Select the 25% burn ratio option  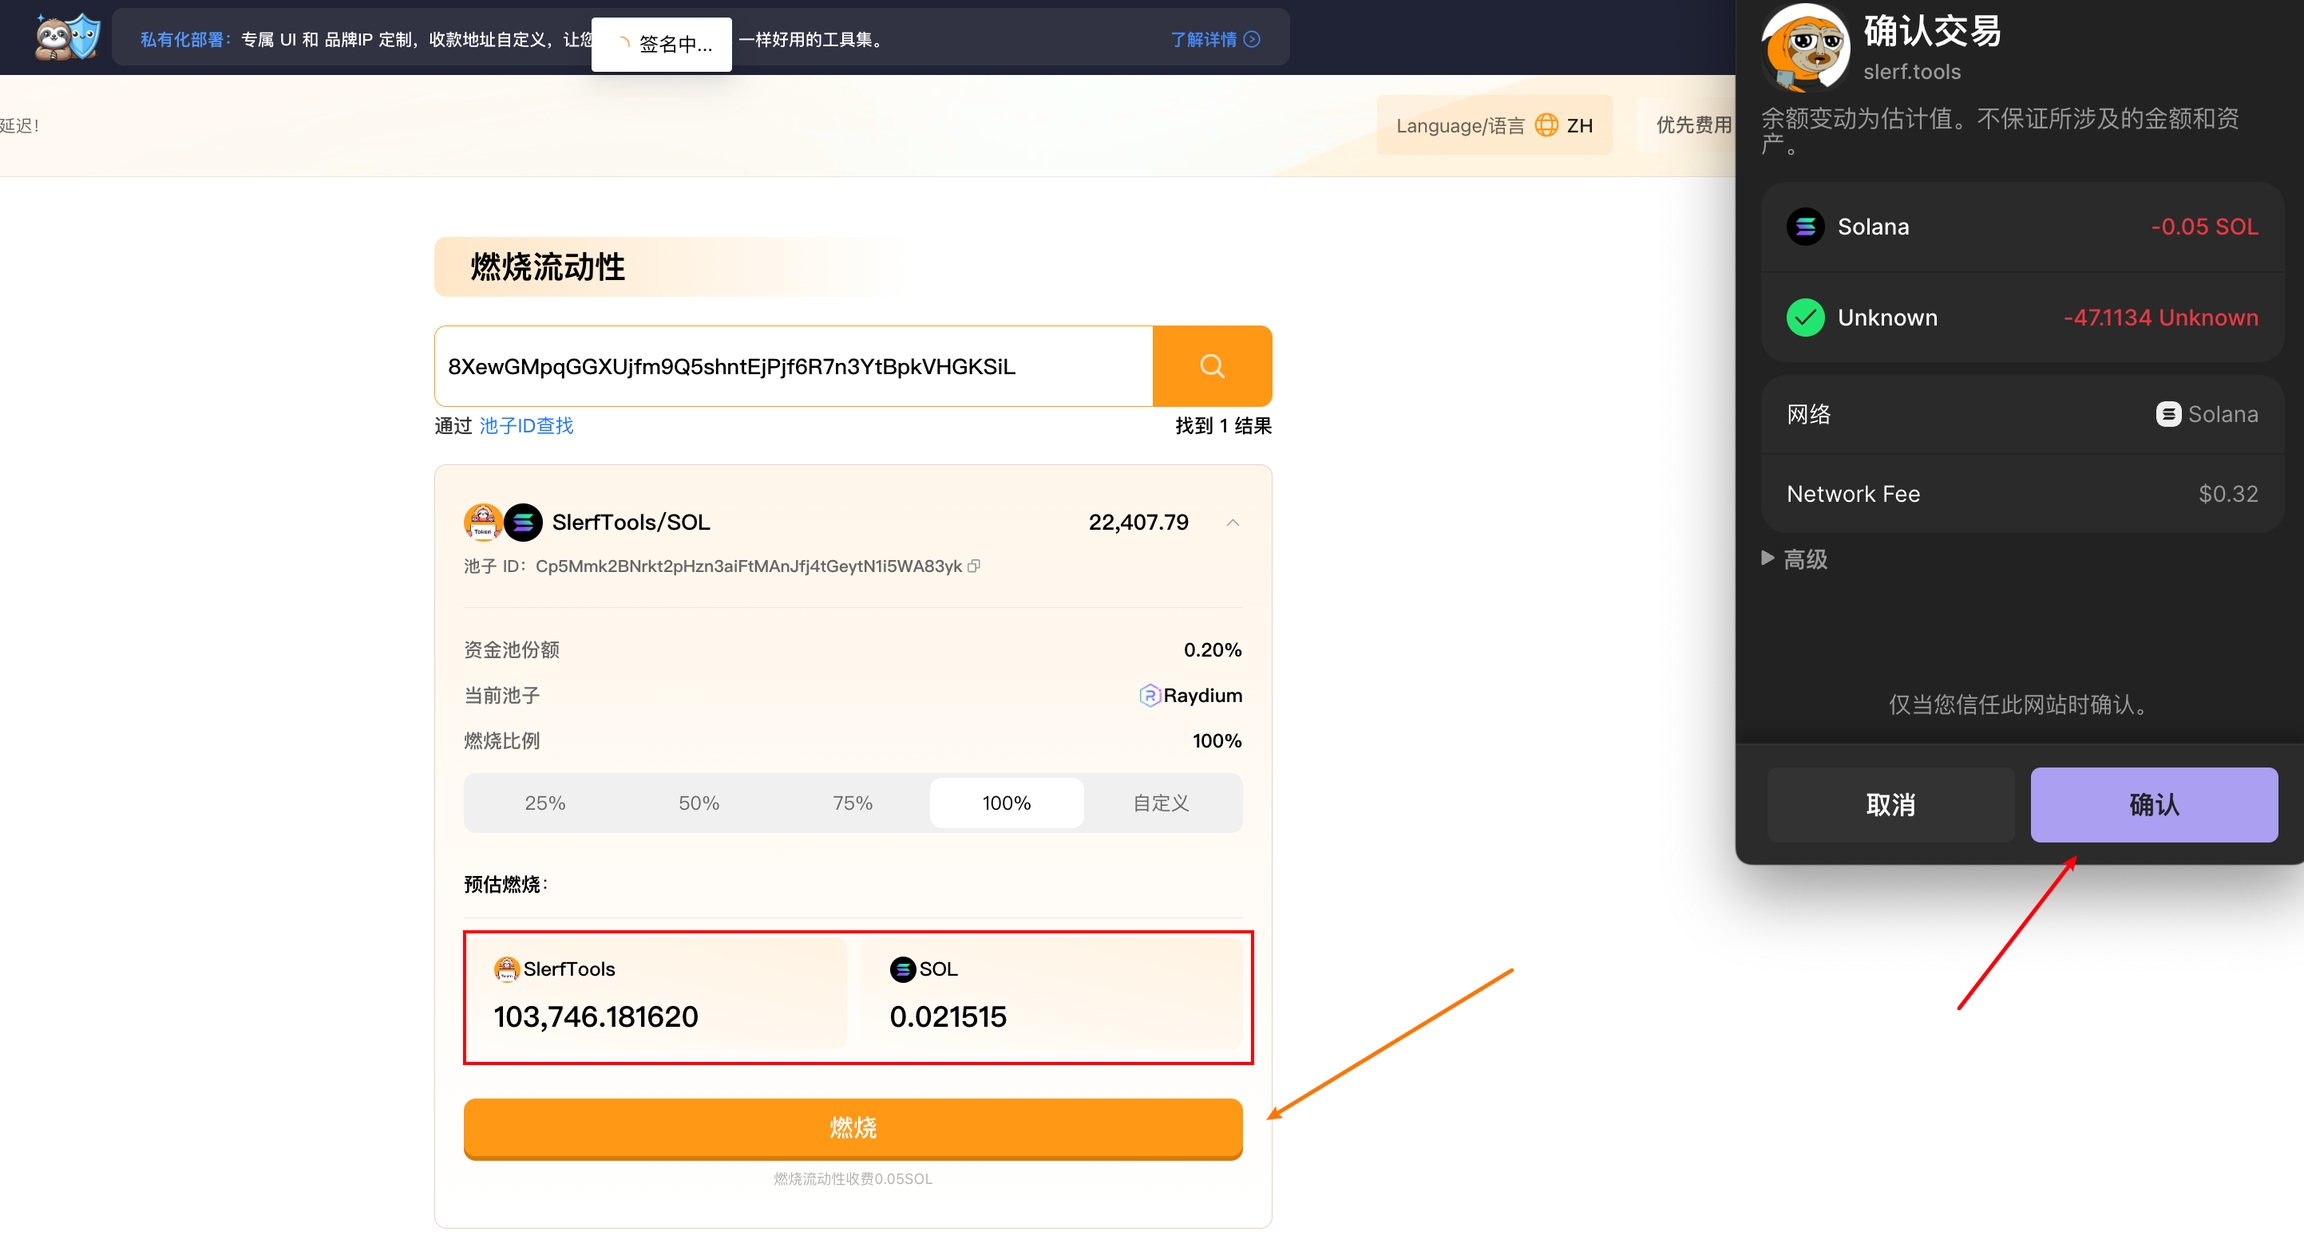click(545, 803)
